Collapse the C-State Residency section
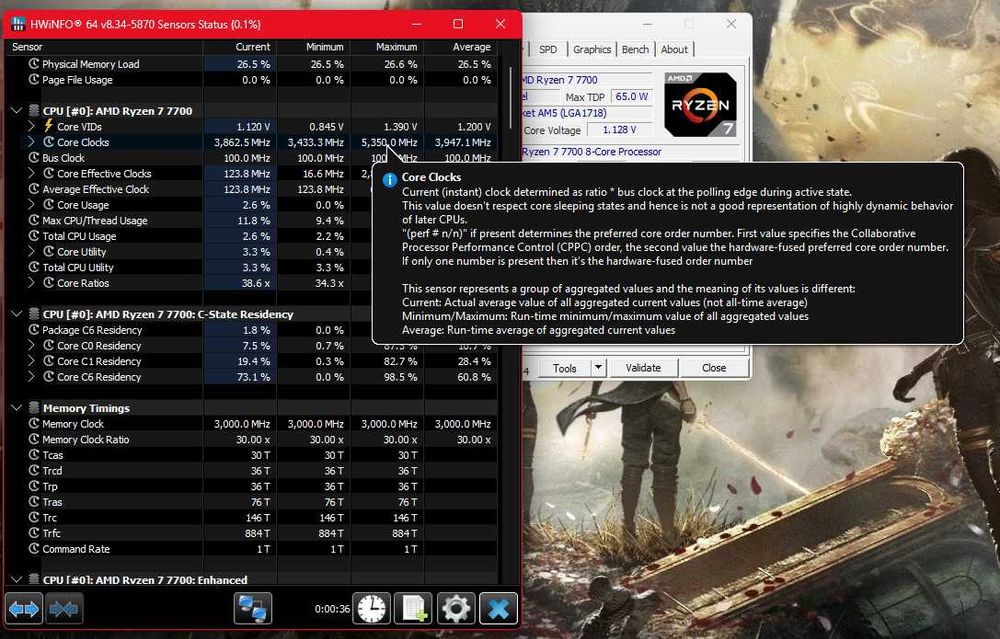The width and height of the screenshot is (1000, 639). (16, 314)
